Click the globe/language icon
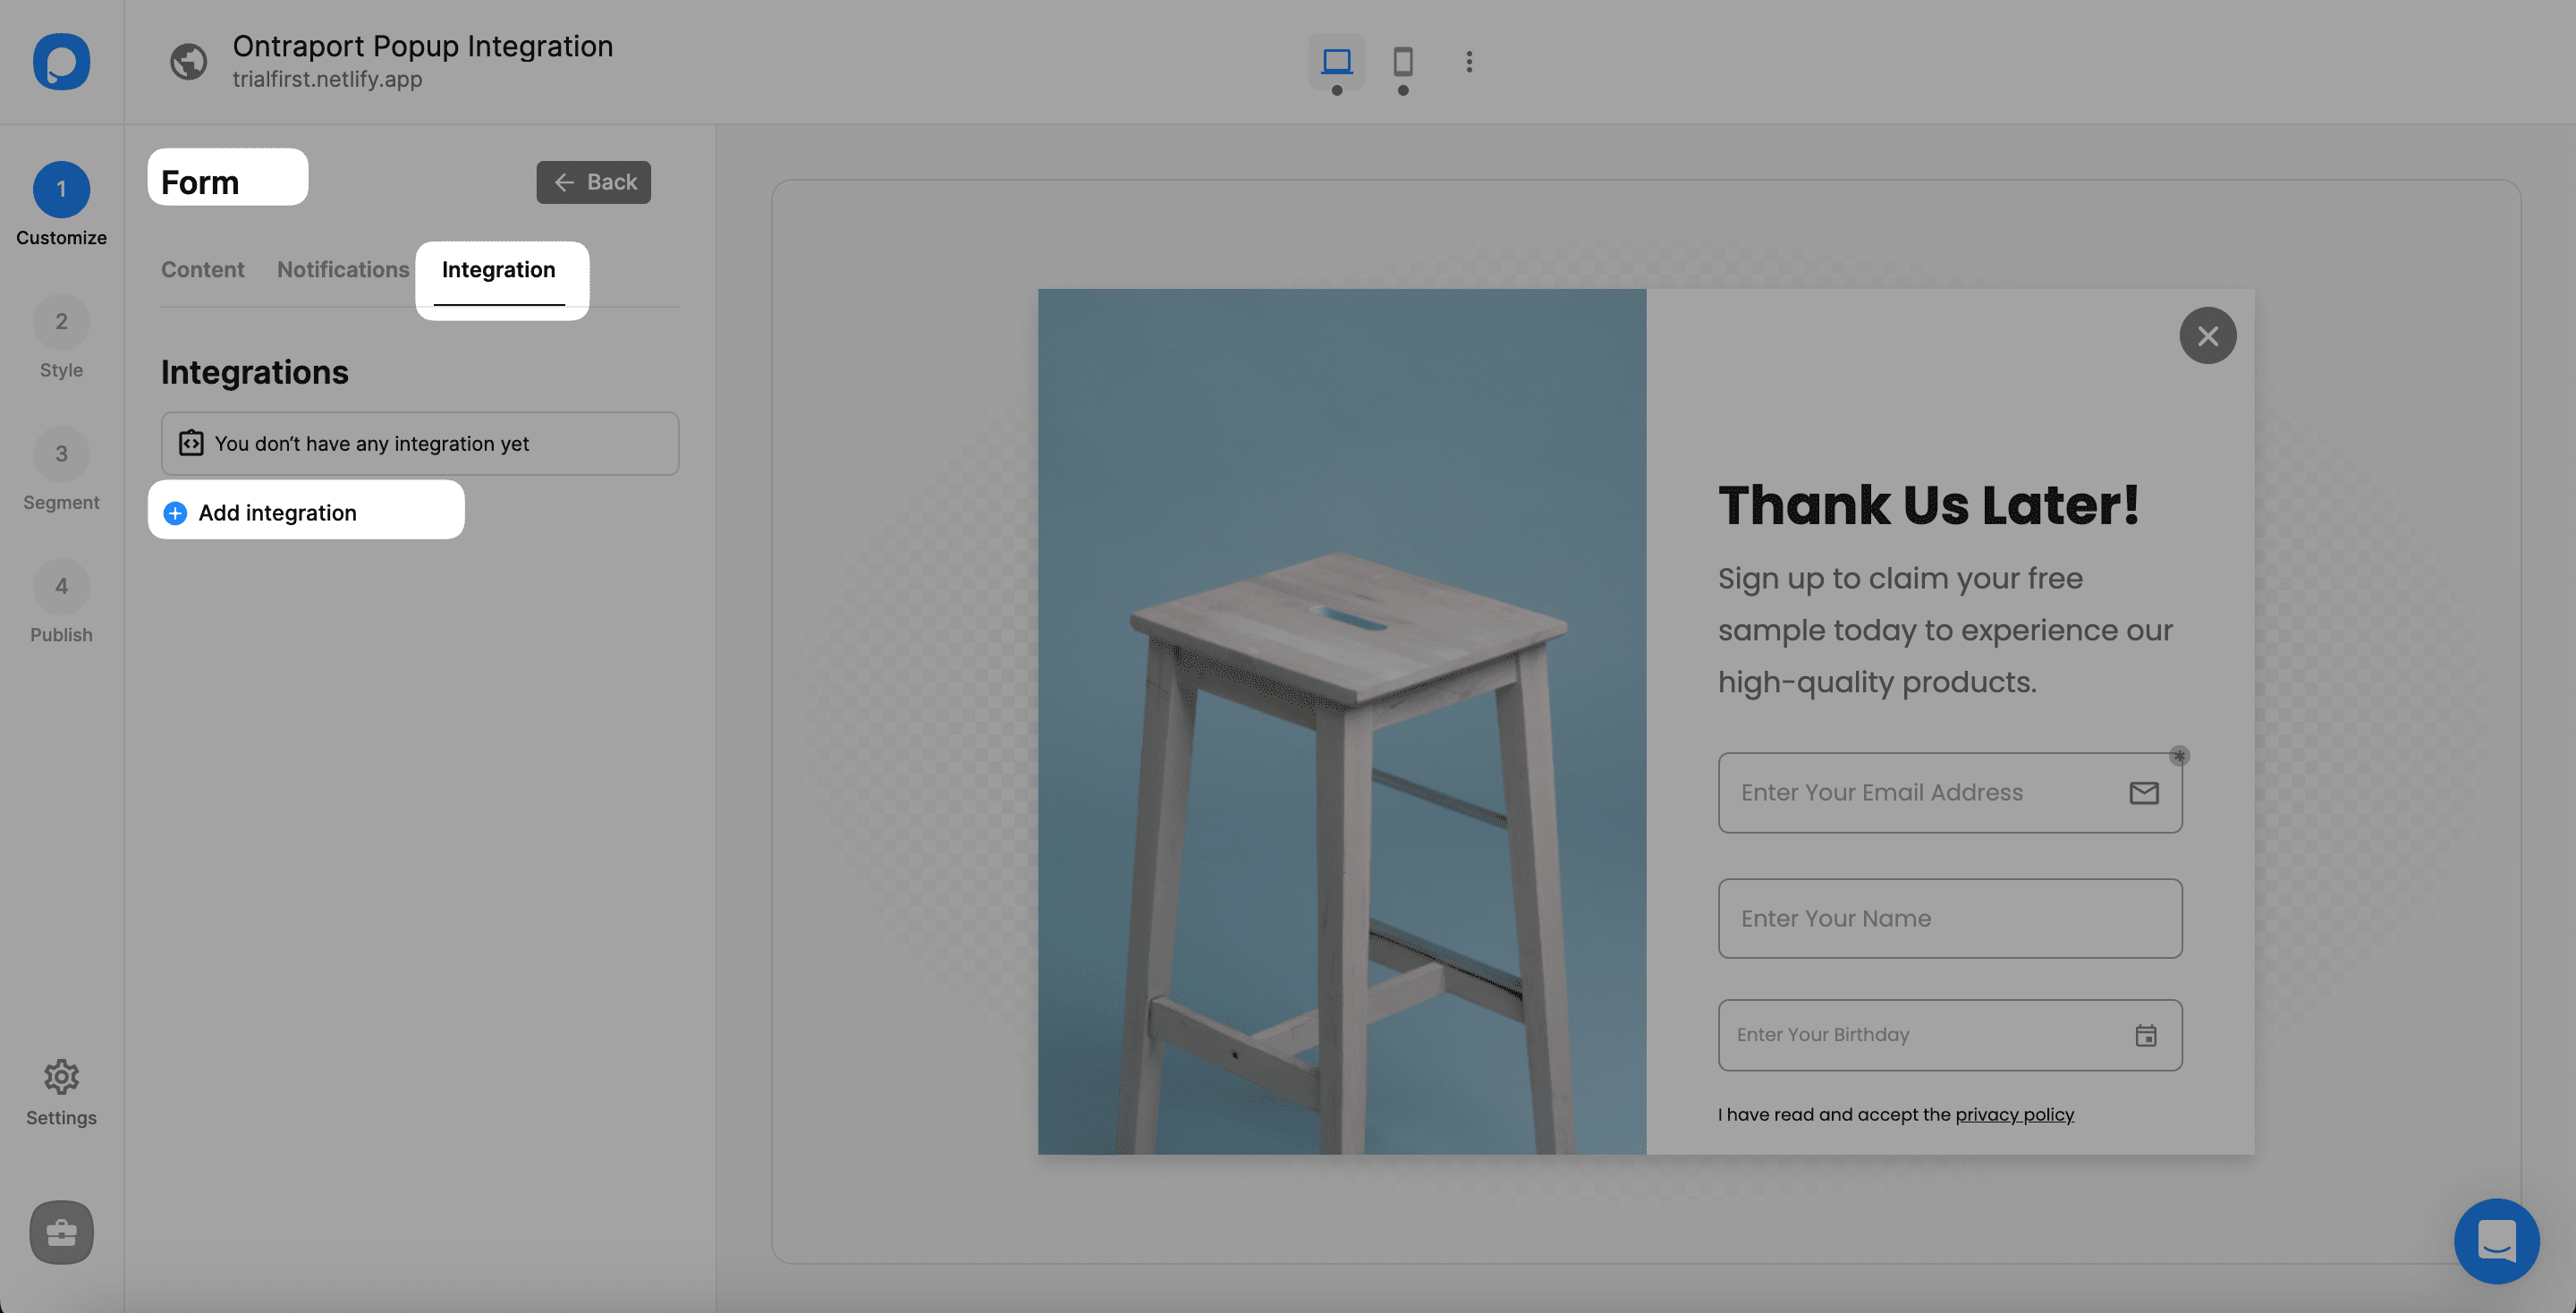The width and height of the screenshot is (2576, 1313). (188, 62)
